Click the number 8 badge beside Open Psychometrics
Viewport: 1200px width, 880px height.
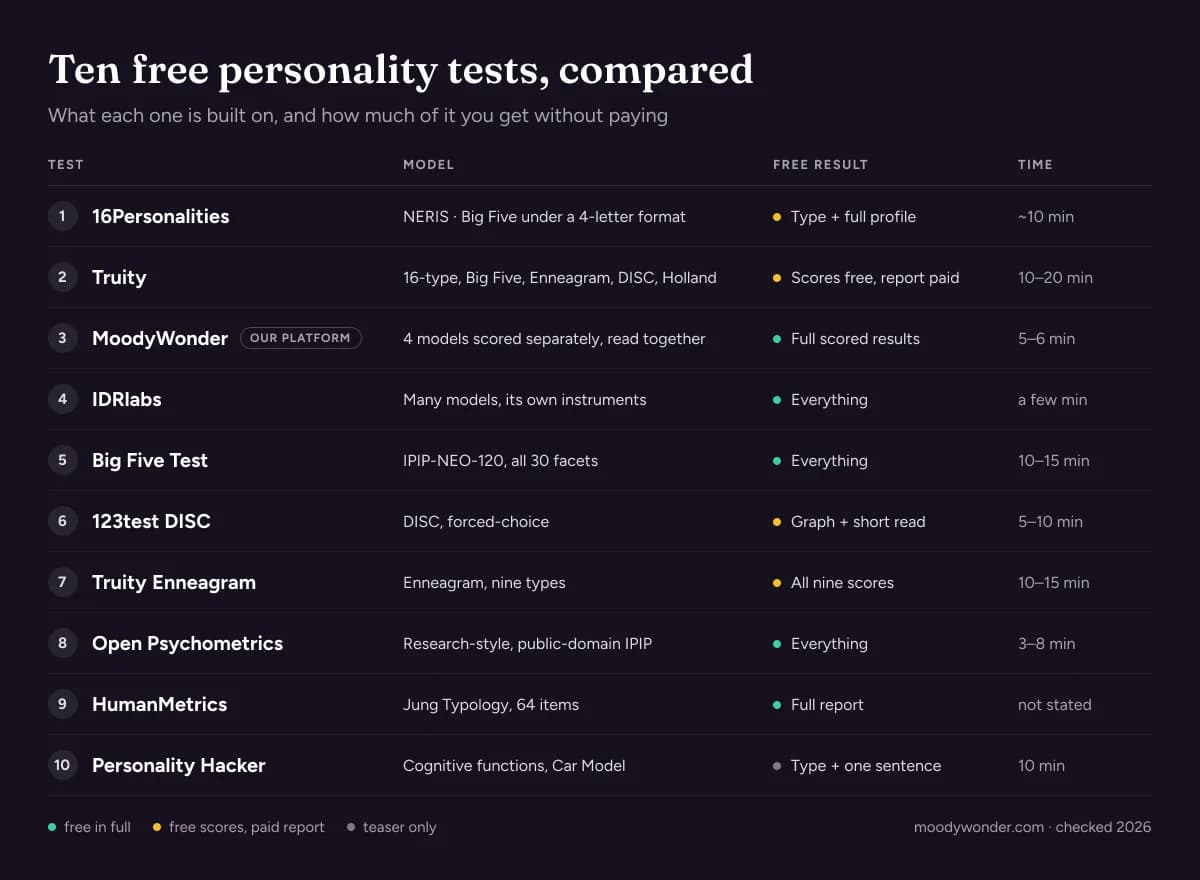click(x=62, y=643)
